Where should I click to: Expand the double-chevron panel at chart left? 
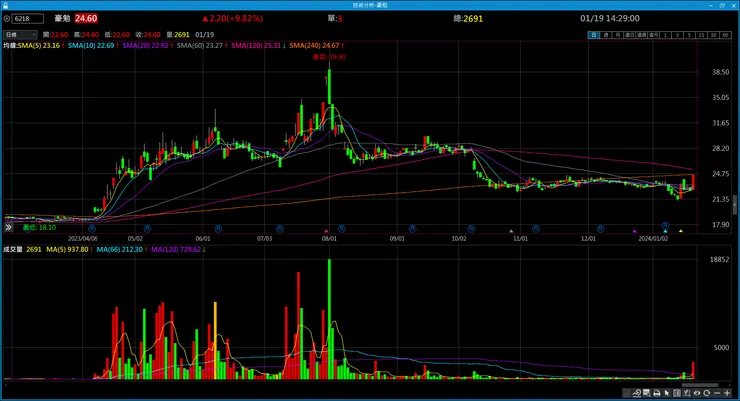pyautogui.click(x=8, y=227)
